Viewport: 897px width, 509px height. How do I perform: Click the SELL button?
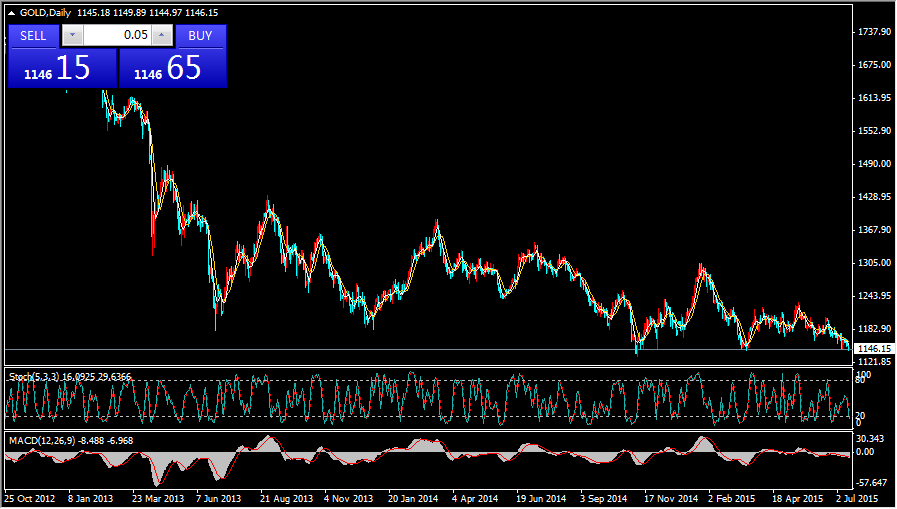(x=33, y=36)
